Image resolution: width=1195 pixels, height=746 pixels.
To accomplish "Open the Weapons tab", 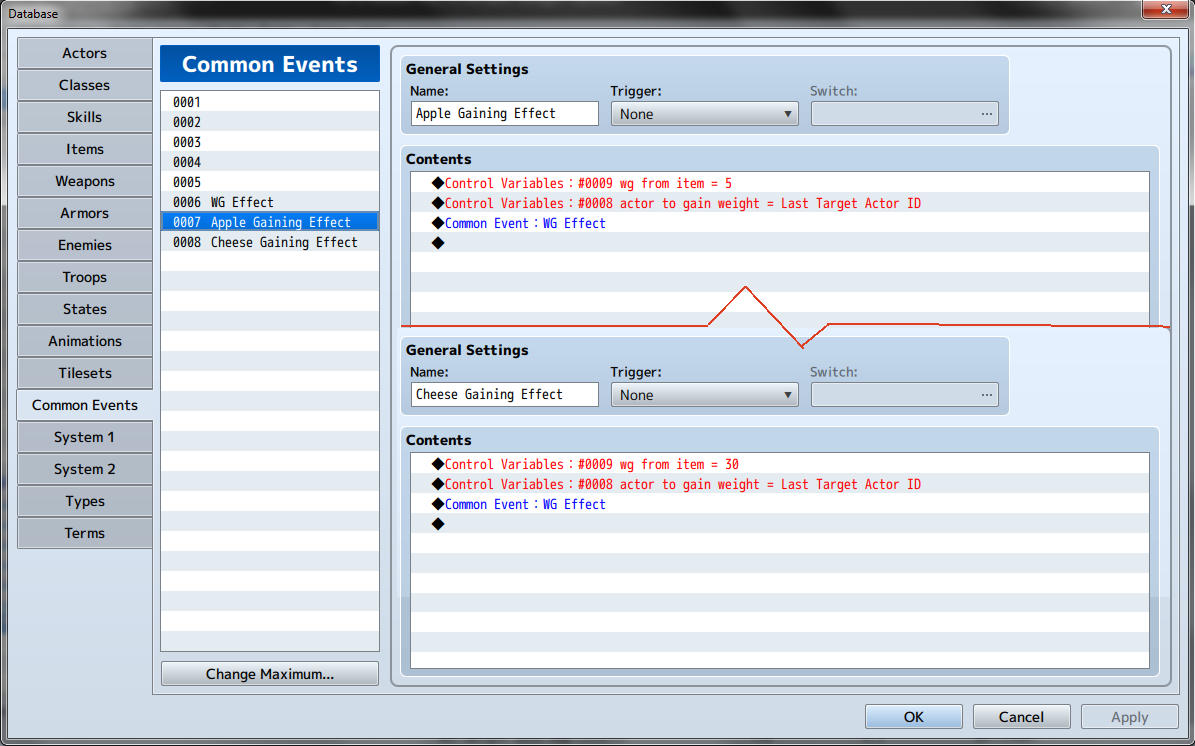I will pyautogui.click(x=85, y=181).
